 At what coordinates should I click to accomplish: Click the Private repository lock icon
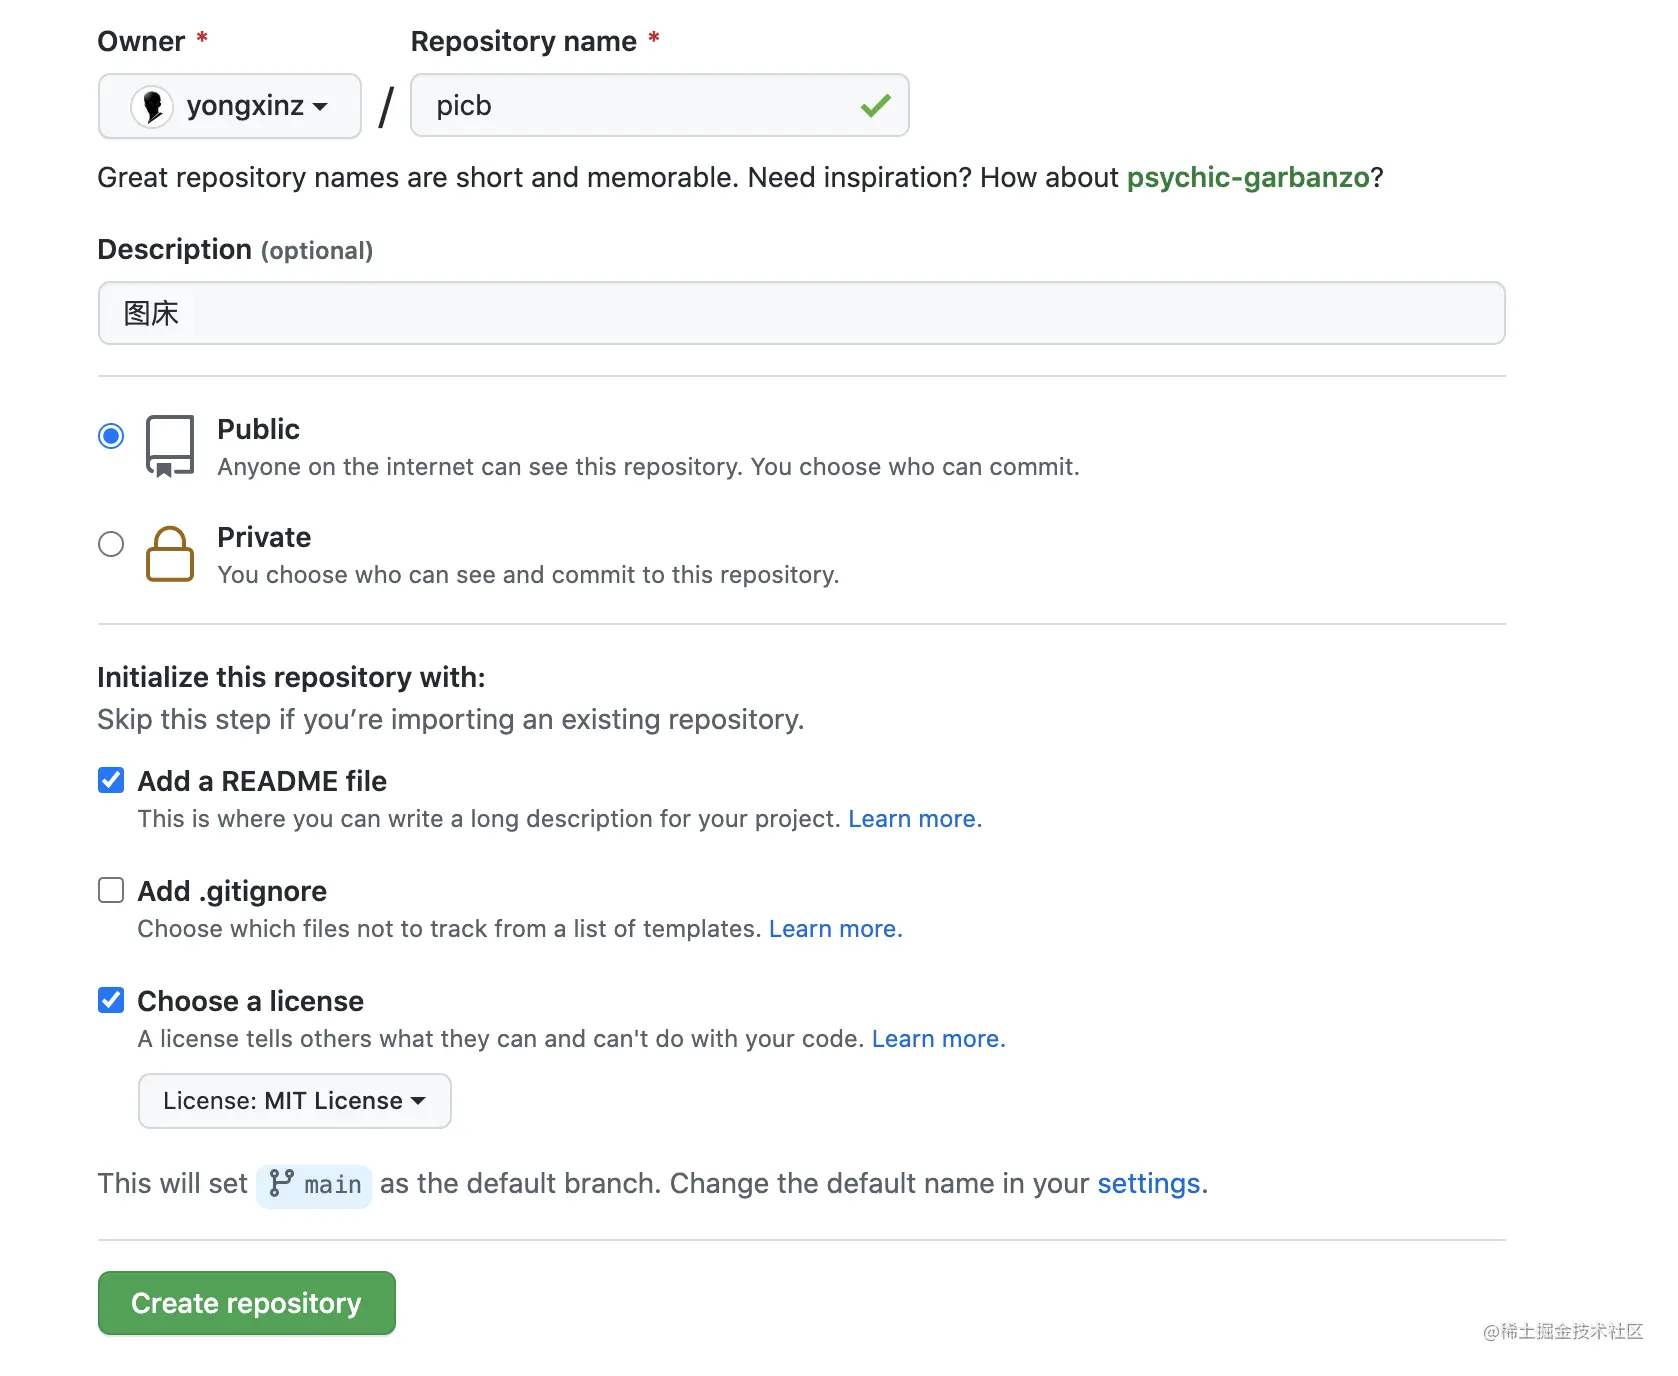170,554
